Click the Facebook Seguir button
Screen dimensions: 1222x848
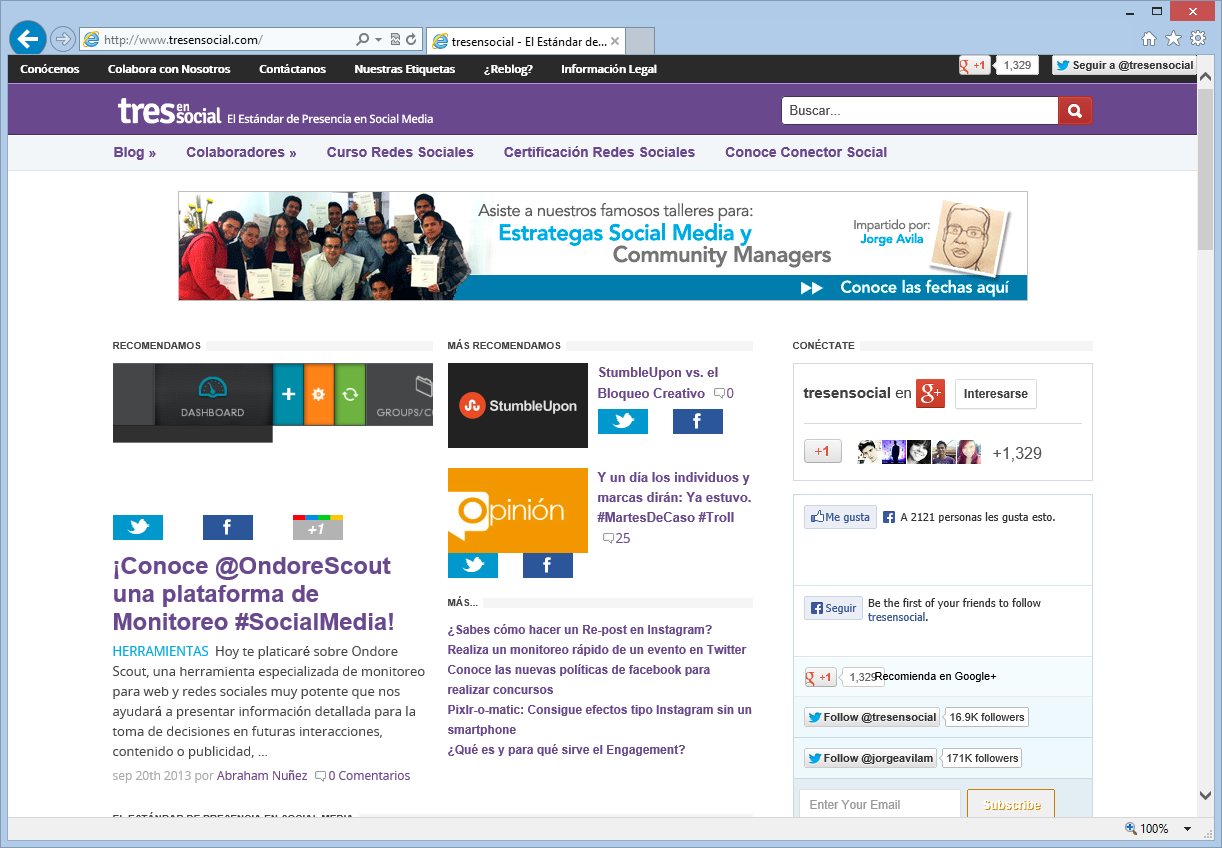click(x=833, y=608)
